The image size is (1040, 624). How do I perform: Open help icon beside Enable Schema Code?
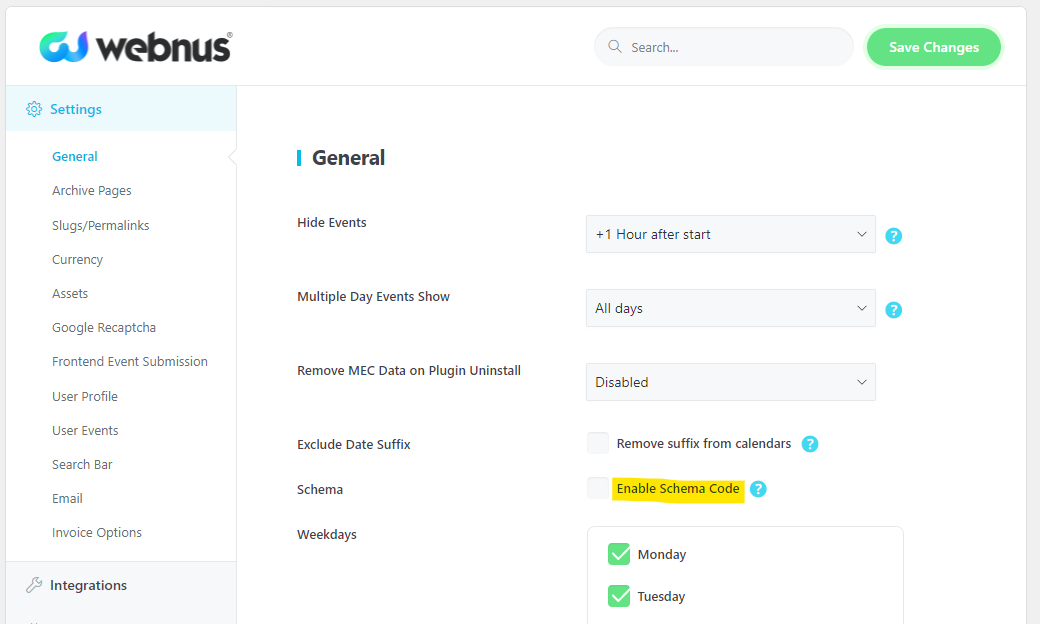click(758, 489)
